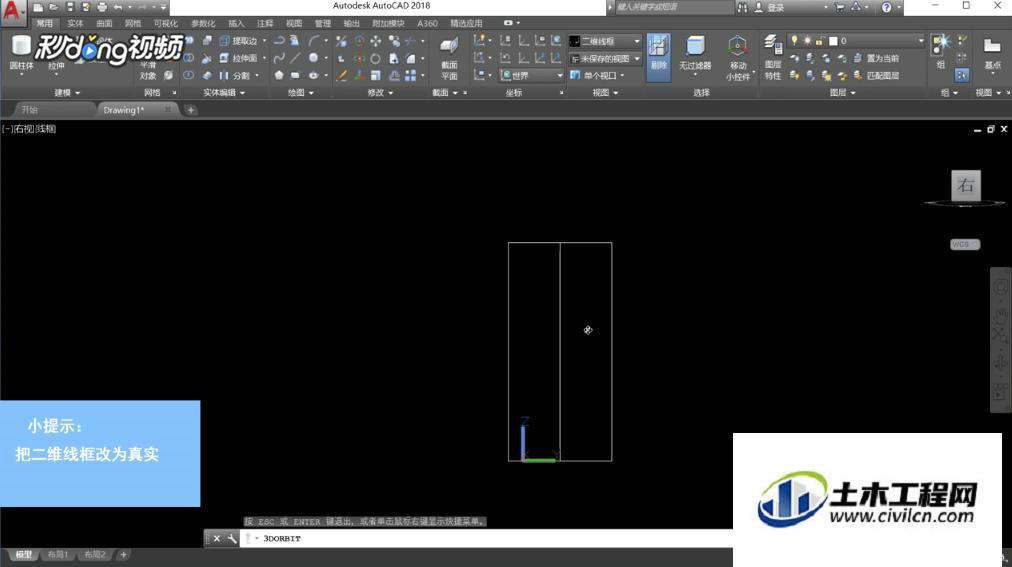Select the Polygon tool in 绘图 panel
Viewport: 1012px width, 567px height.
click(279, 75)
